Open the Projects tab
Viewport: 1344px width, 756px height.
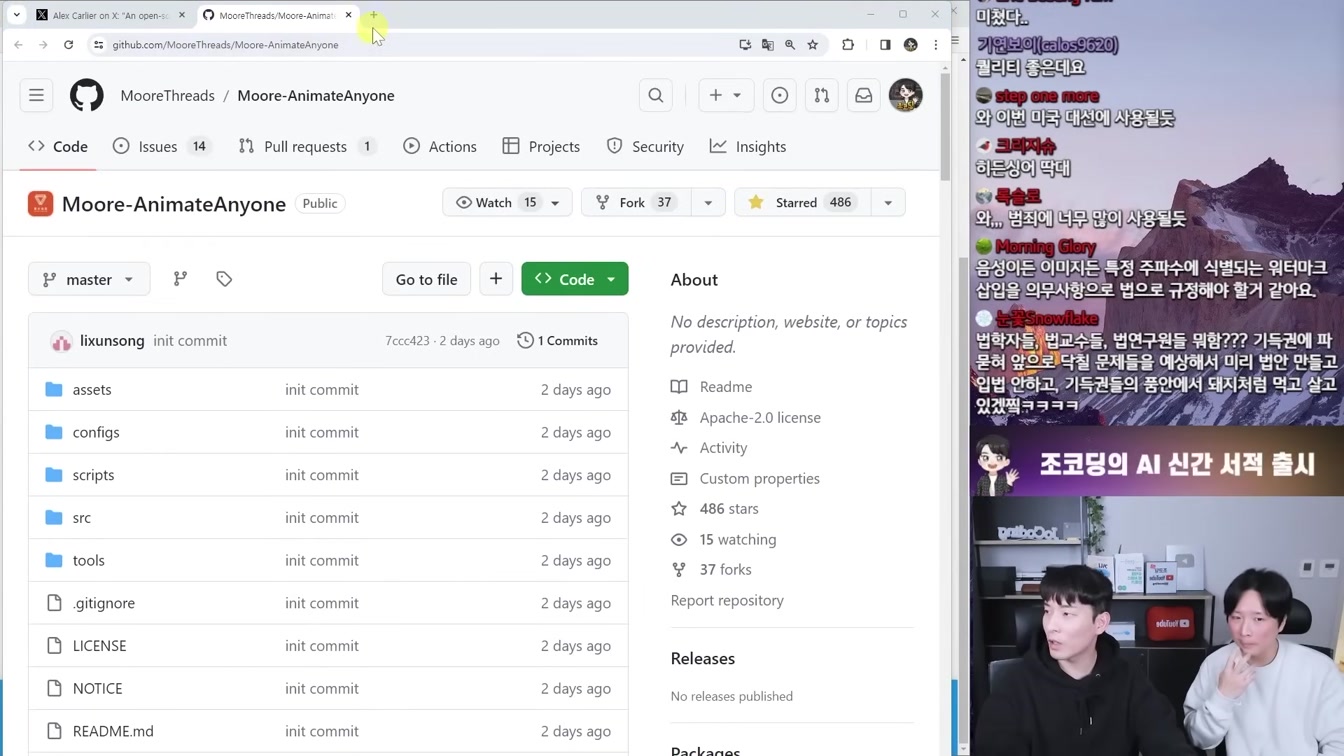click(x=541, y=147)
